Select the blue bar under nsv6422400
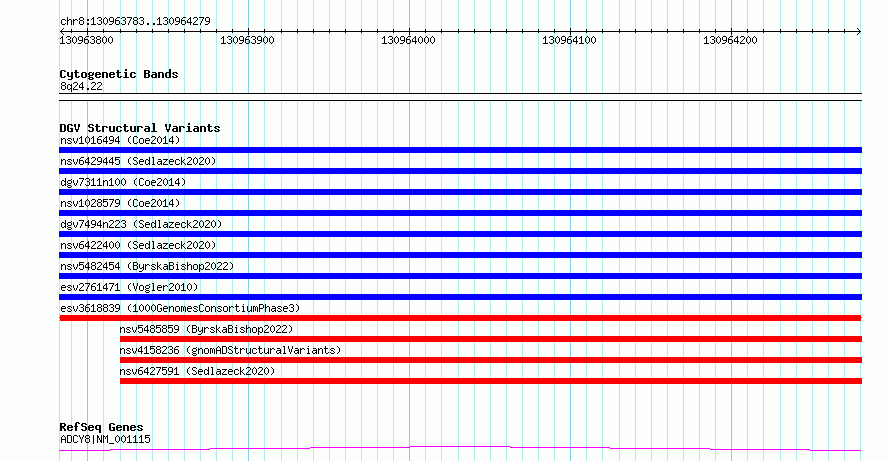Screen dimensions: 890x461 460,255
